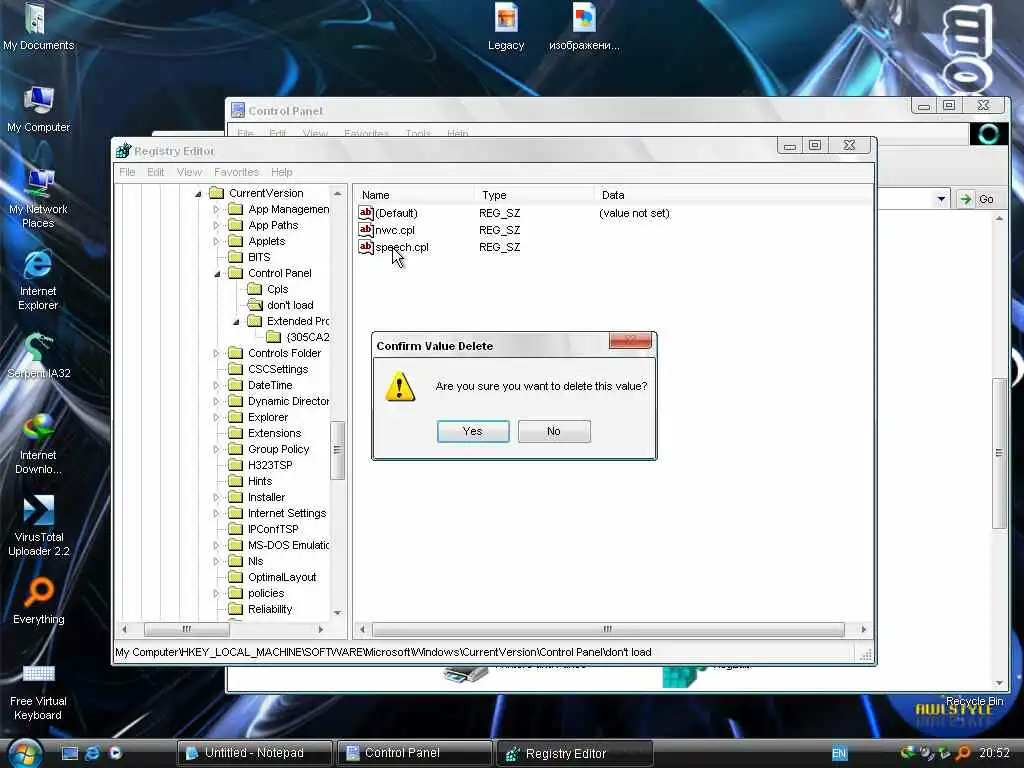Select the BITS key folder icon

(x=235, y=257)
